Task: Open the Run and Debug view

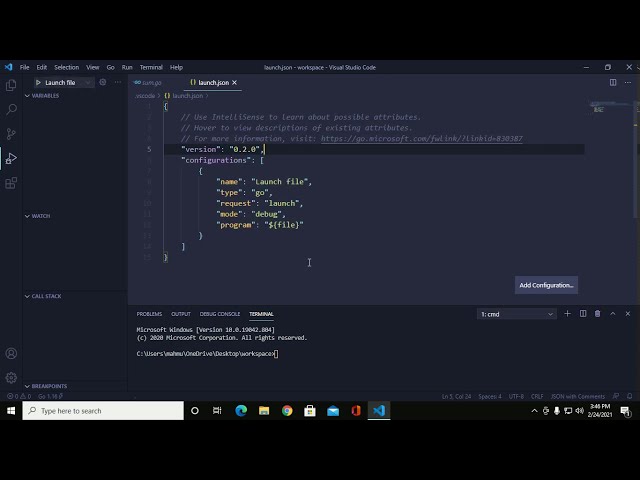Action: [11, 158]
